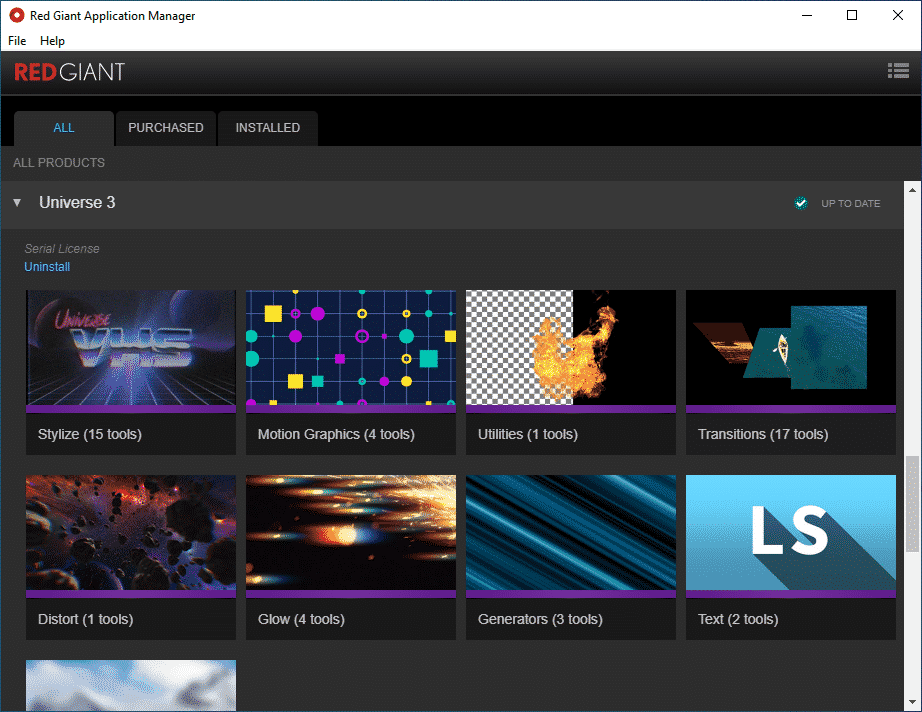Click the vertical scrollbar thumb
This screenshot has height=712, width=922.
(x=912, y=504)
